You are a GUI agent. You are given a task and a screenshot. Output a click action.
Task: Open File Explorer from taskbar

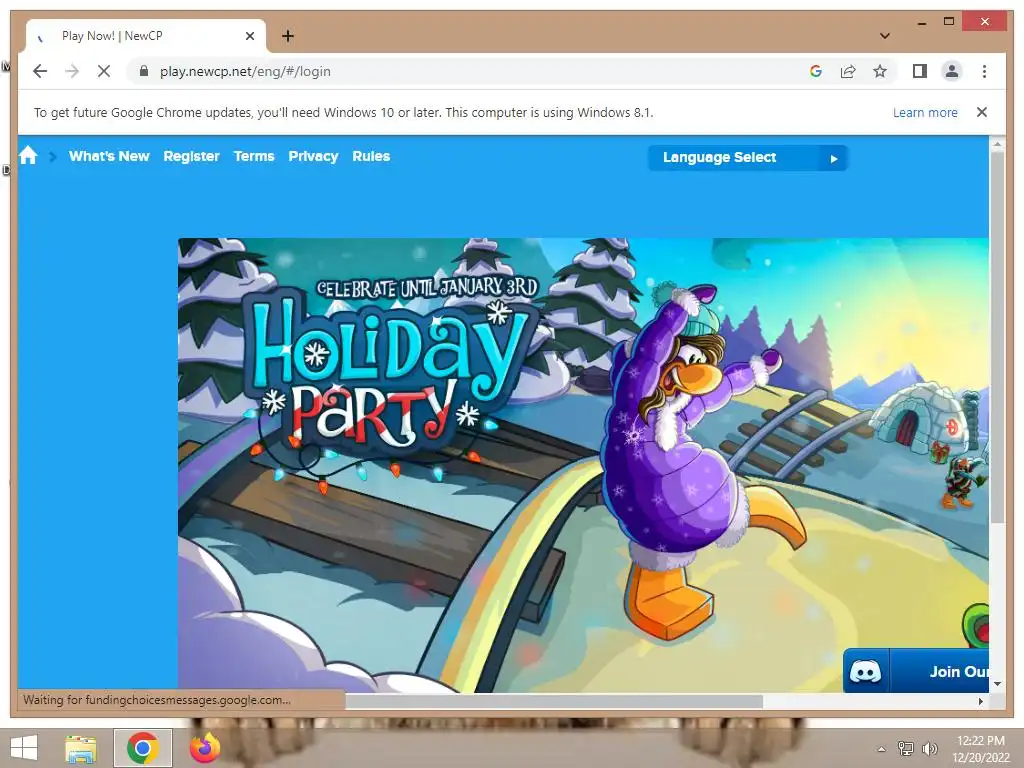(x=80, y=748)
